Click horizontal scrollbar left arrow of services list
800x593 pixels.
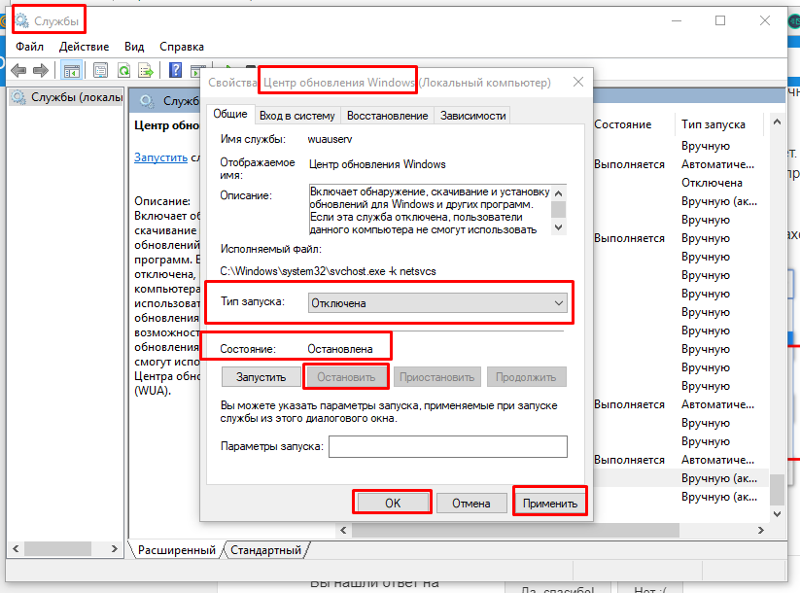click(x=343, y=530)
